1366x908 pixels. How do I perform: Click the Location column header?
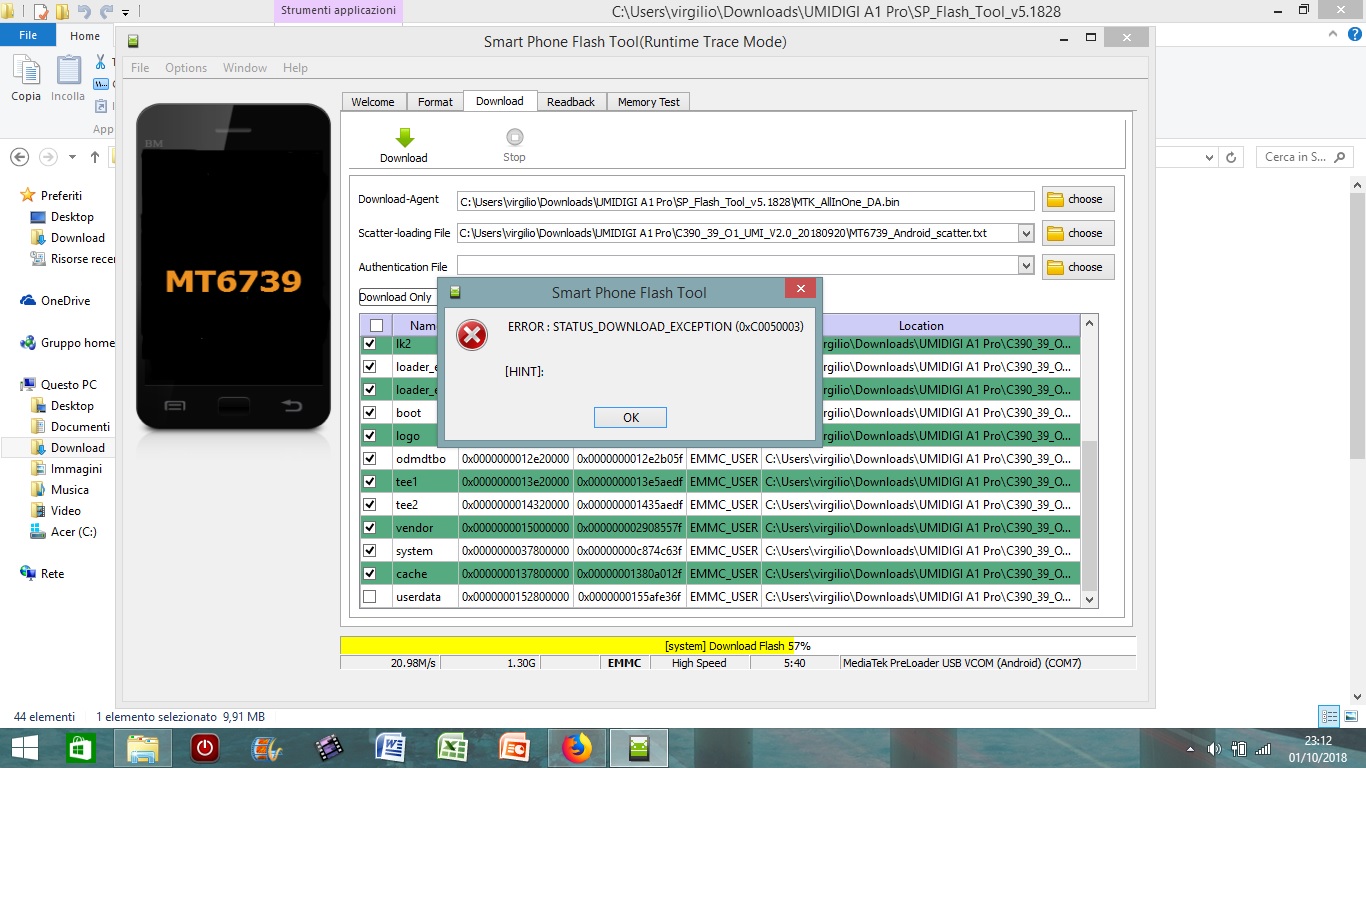click(921, 325)
